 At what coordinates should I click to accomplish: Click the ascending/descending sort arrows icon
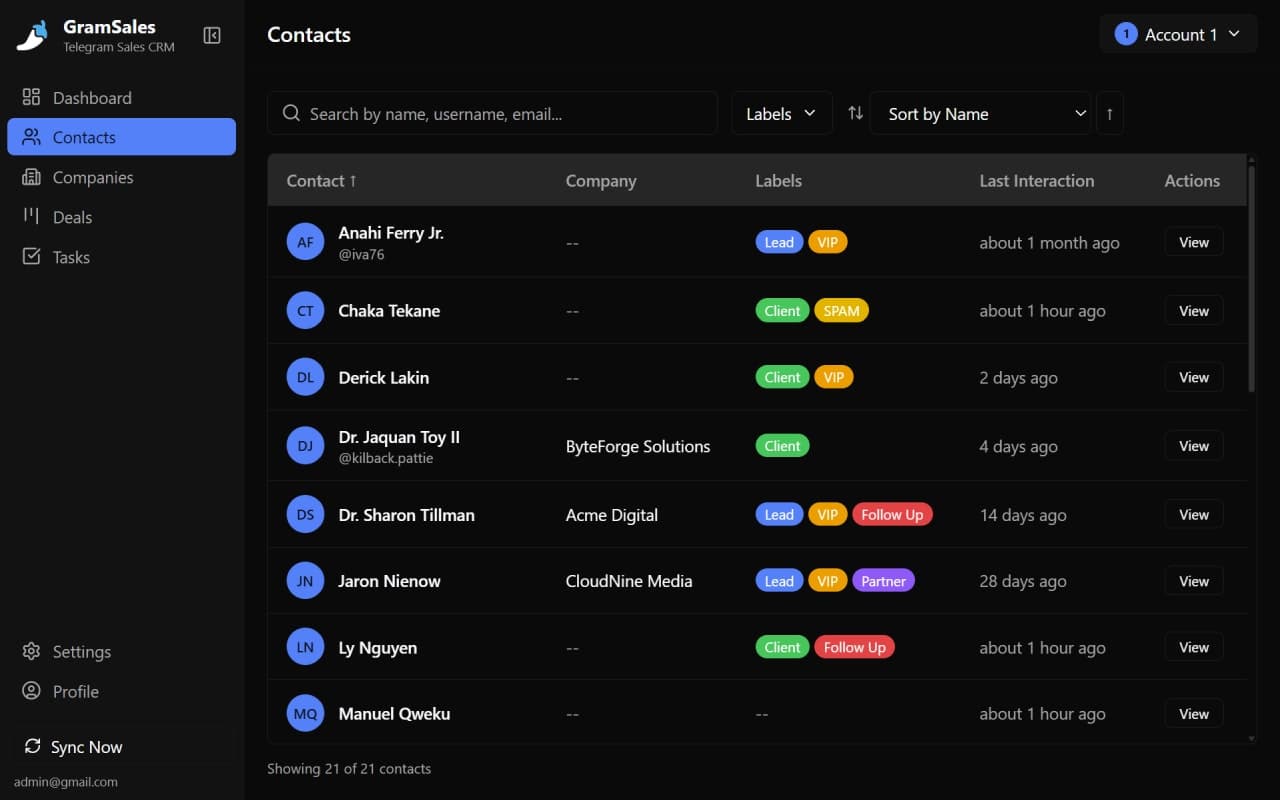coord(855,113)
